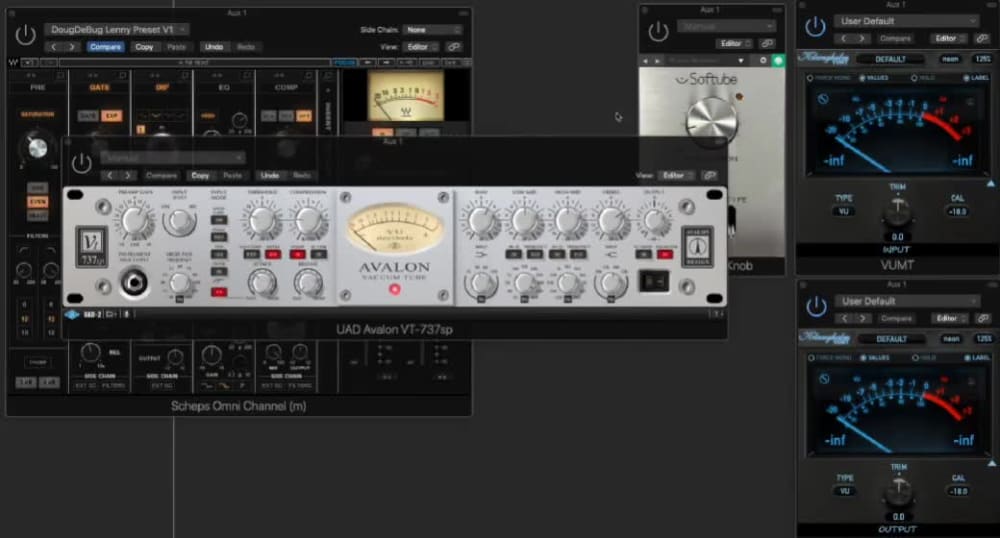
Task: Click CAL -18.0 value in VUMT Input
Action: point(958,212)
